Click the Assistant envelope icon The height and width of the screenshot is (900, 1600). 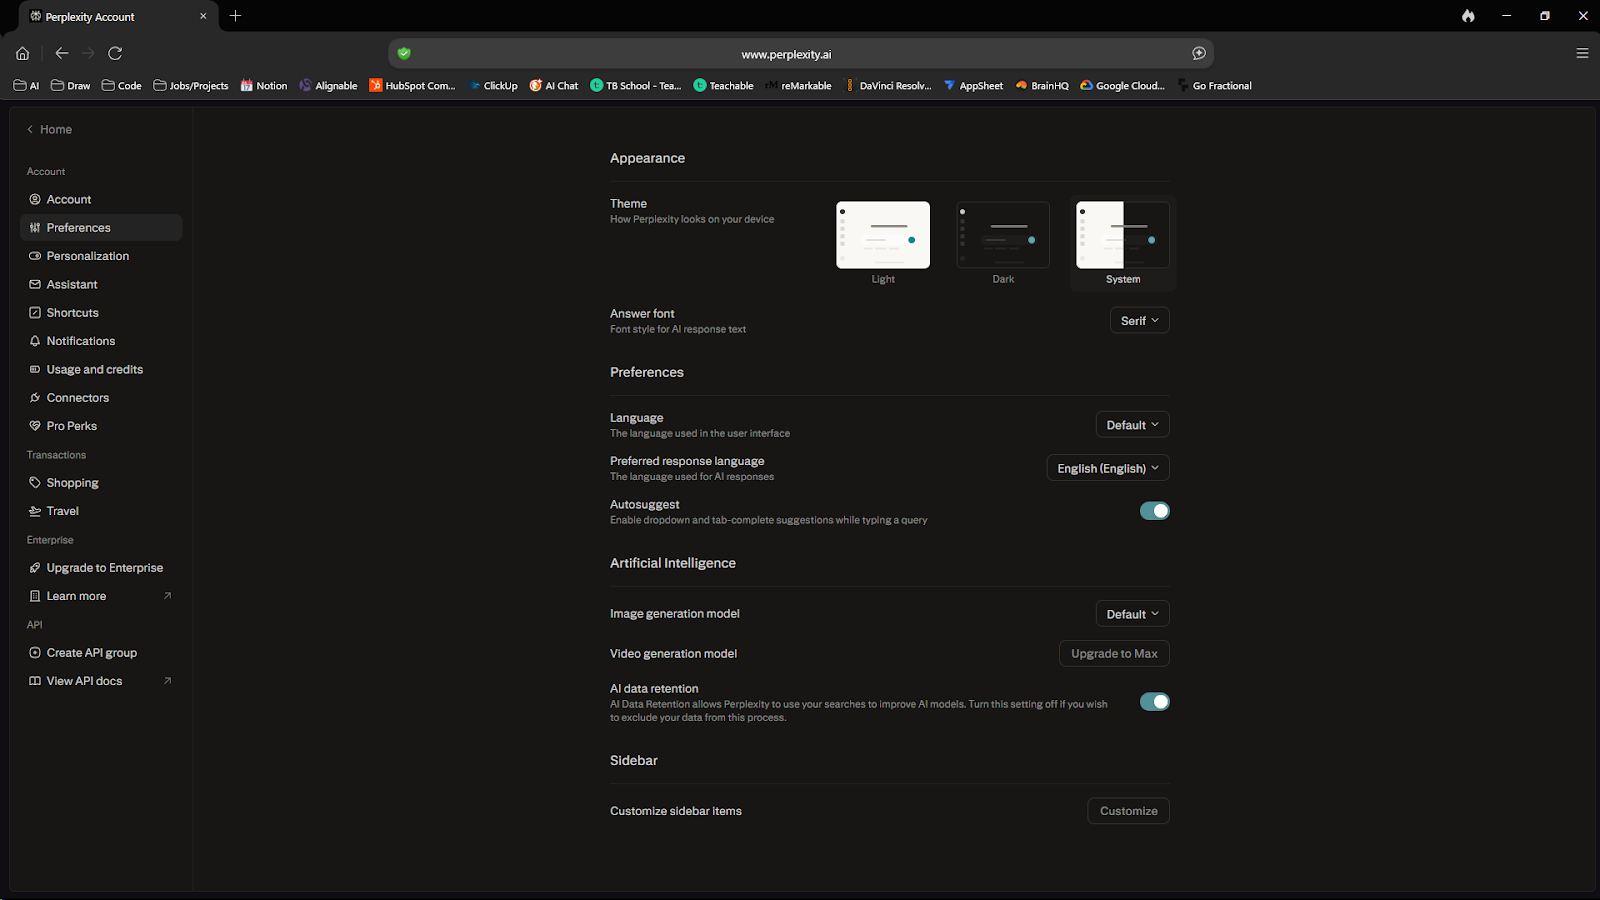[x=35, y=284]
